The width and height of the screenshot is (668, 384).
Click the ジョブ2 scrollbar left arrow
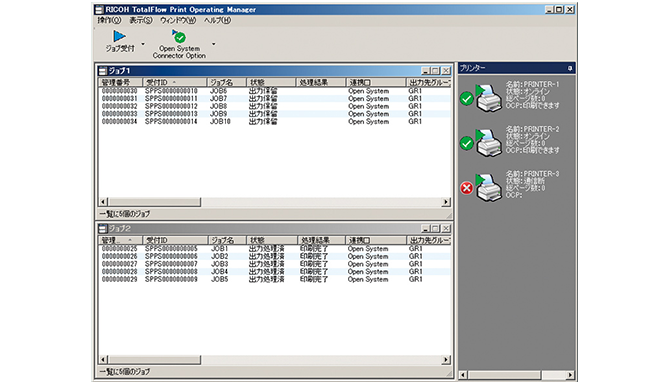tap(104, 360)
